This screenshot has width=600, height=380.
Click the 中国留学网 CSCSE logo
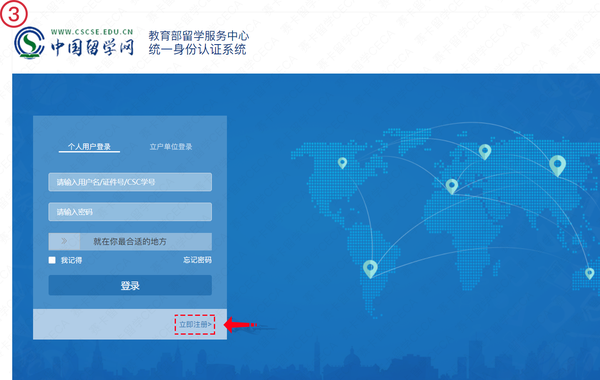coord(74,42)
